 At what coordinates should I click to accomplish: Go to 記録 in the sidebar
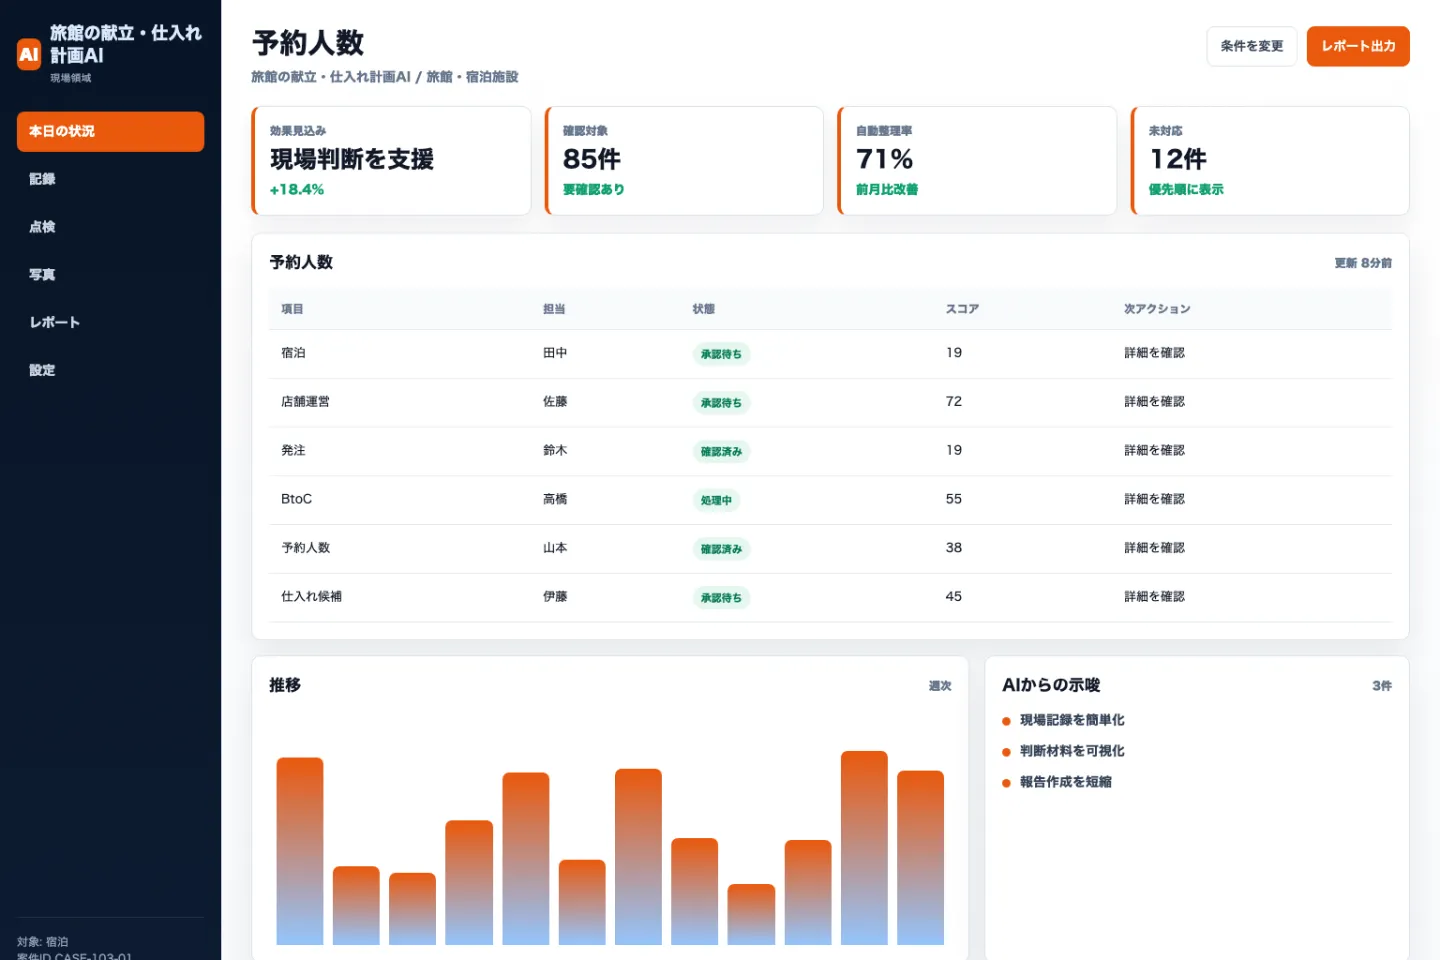coord(110,179)
